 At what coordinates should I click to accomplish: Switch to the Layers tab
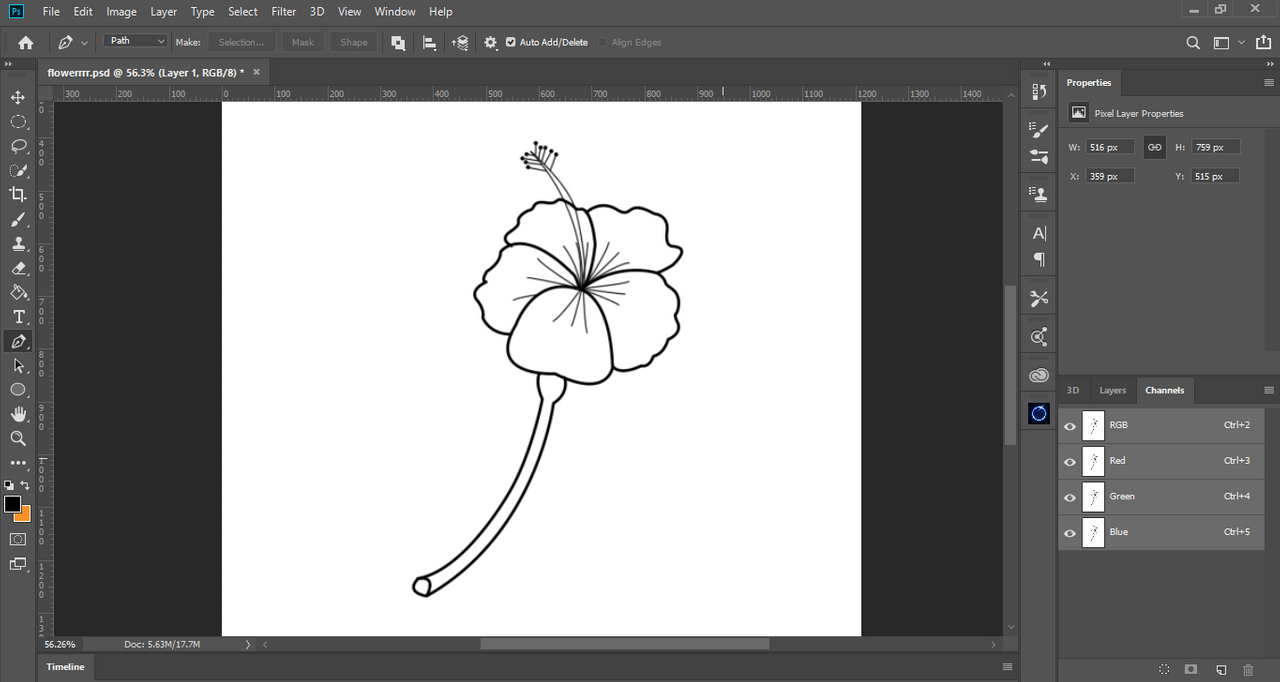pyautogui.click(x=1112, y=390)
